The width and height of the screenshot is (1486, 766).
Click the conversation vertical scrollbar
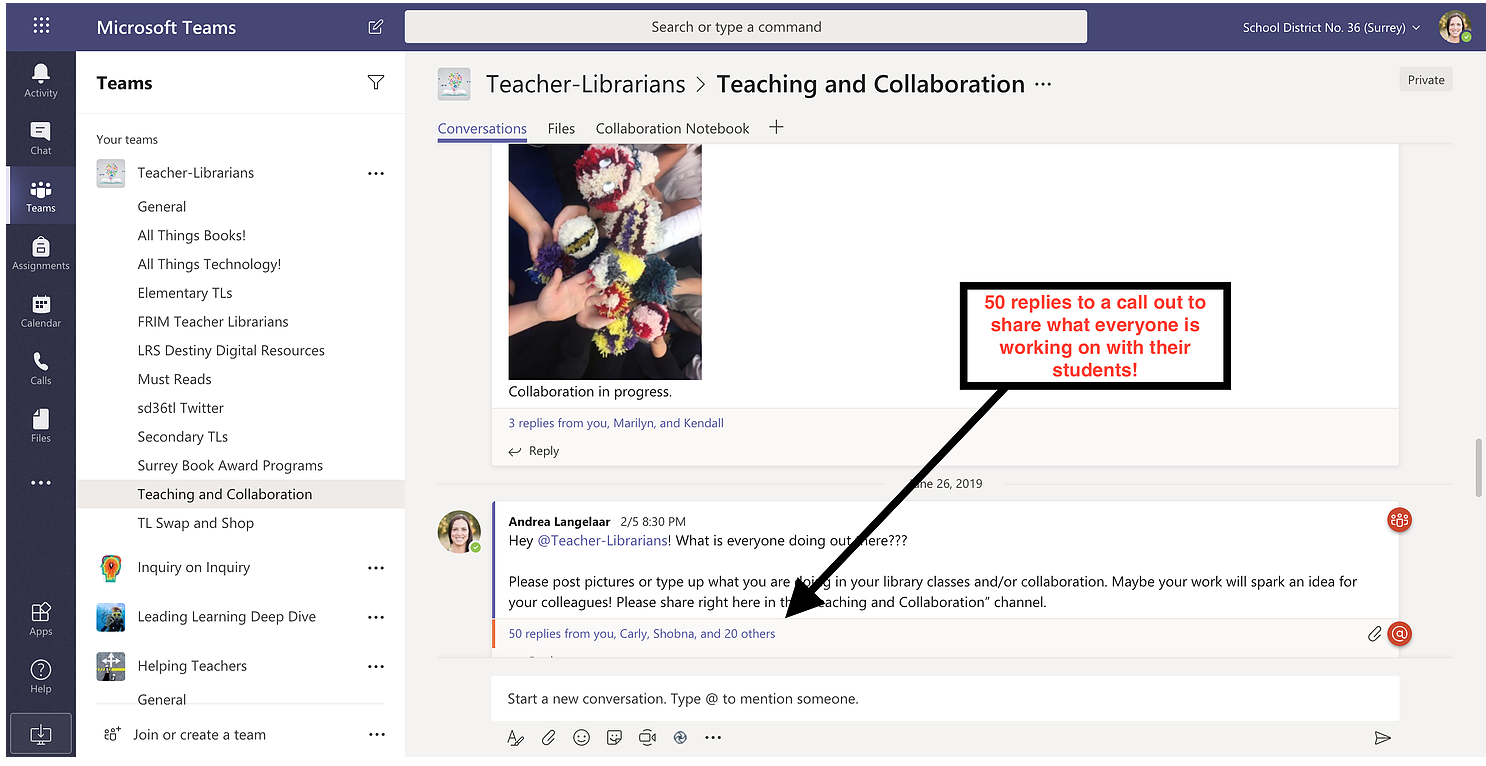pyautogui.click(x=1479, y=467)
